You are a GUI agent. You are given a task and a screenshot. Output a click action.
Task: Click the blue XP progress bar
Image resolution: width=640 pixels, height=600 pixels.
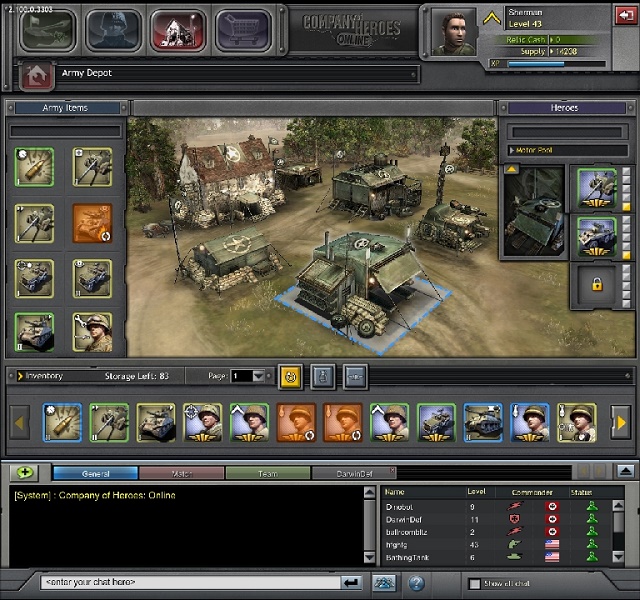[x=556, y=64]
